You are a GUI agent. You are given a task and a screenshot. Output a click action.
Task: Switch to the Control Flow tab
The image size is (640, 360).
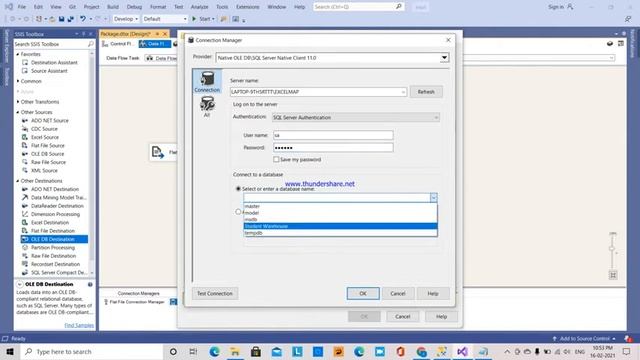click(x=119, y=44)
